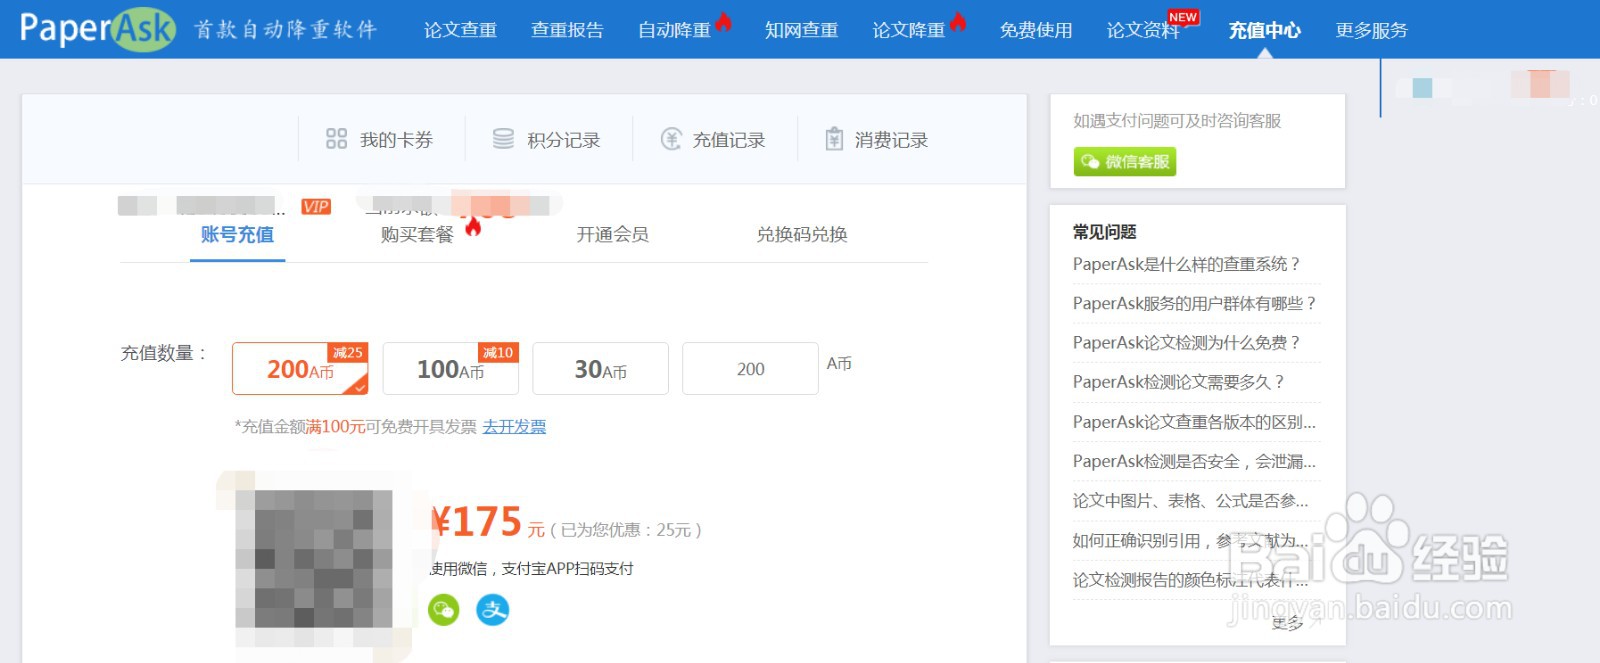Open the 积分记录 page

coord(563,140)
